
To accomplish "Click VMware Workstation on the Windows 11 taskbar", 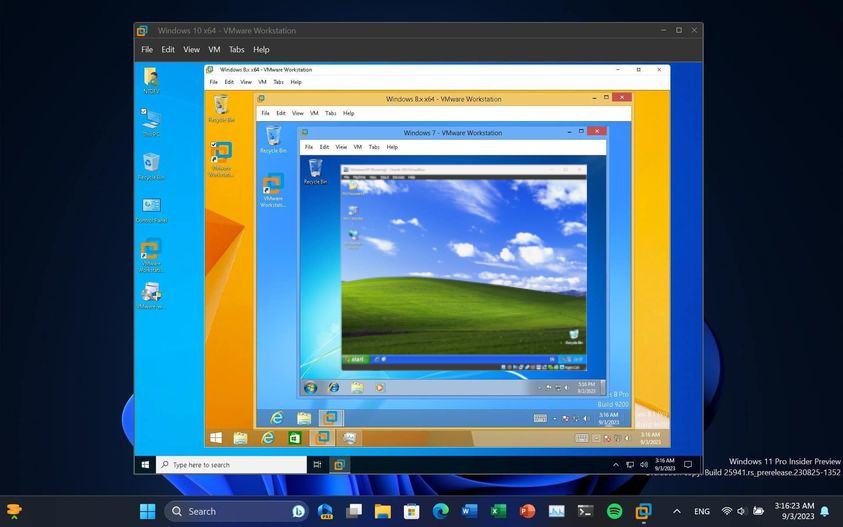I will tap(644, 511).
